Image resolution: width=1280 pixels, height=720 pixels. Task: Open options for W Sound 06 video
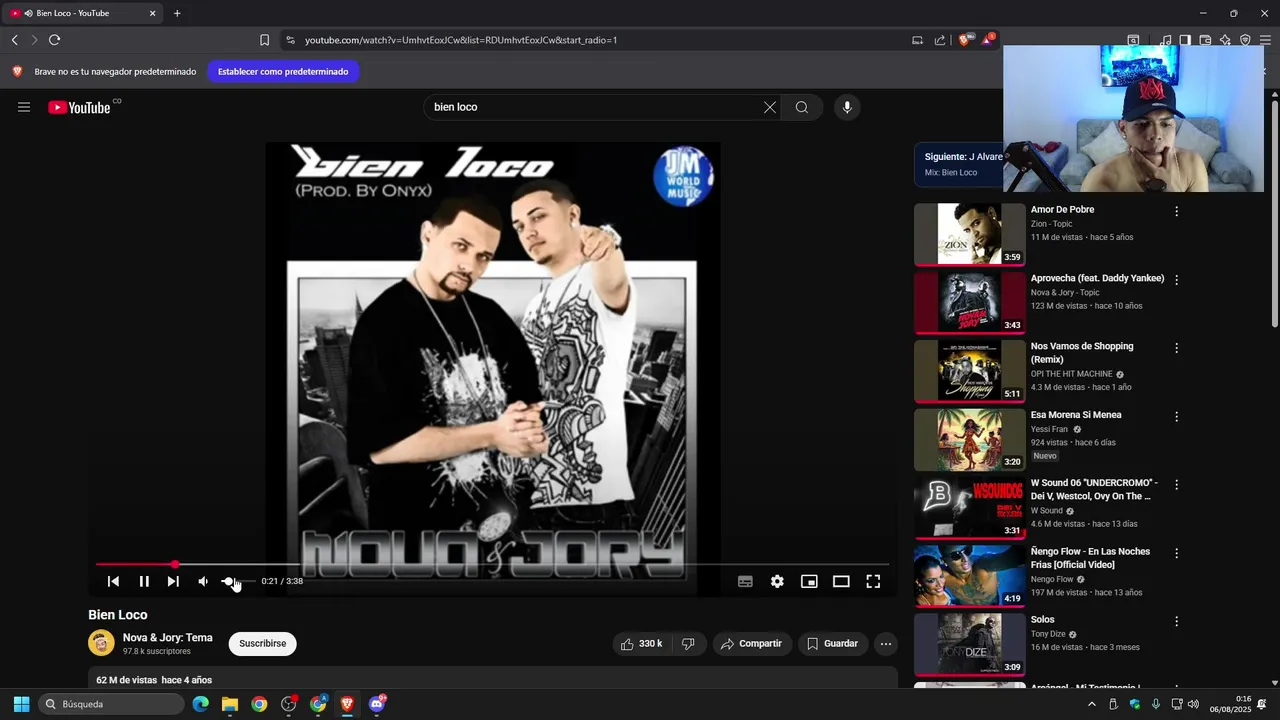pos(1176,484)
